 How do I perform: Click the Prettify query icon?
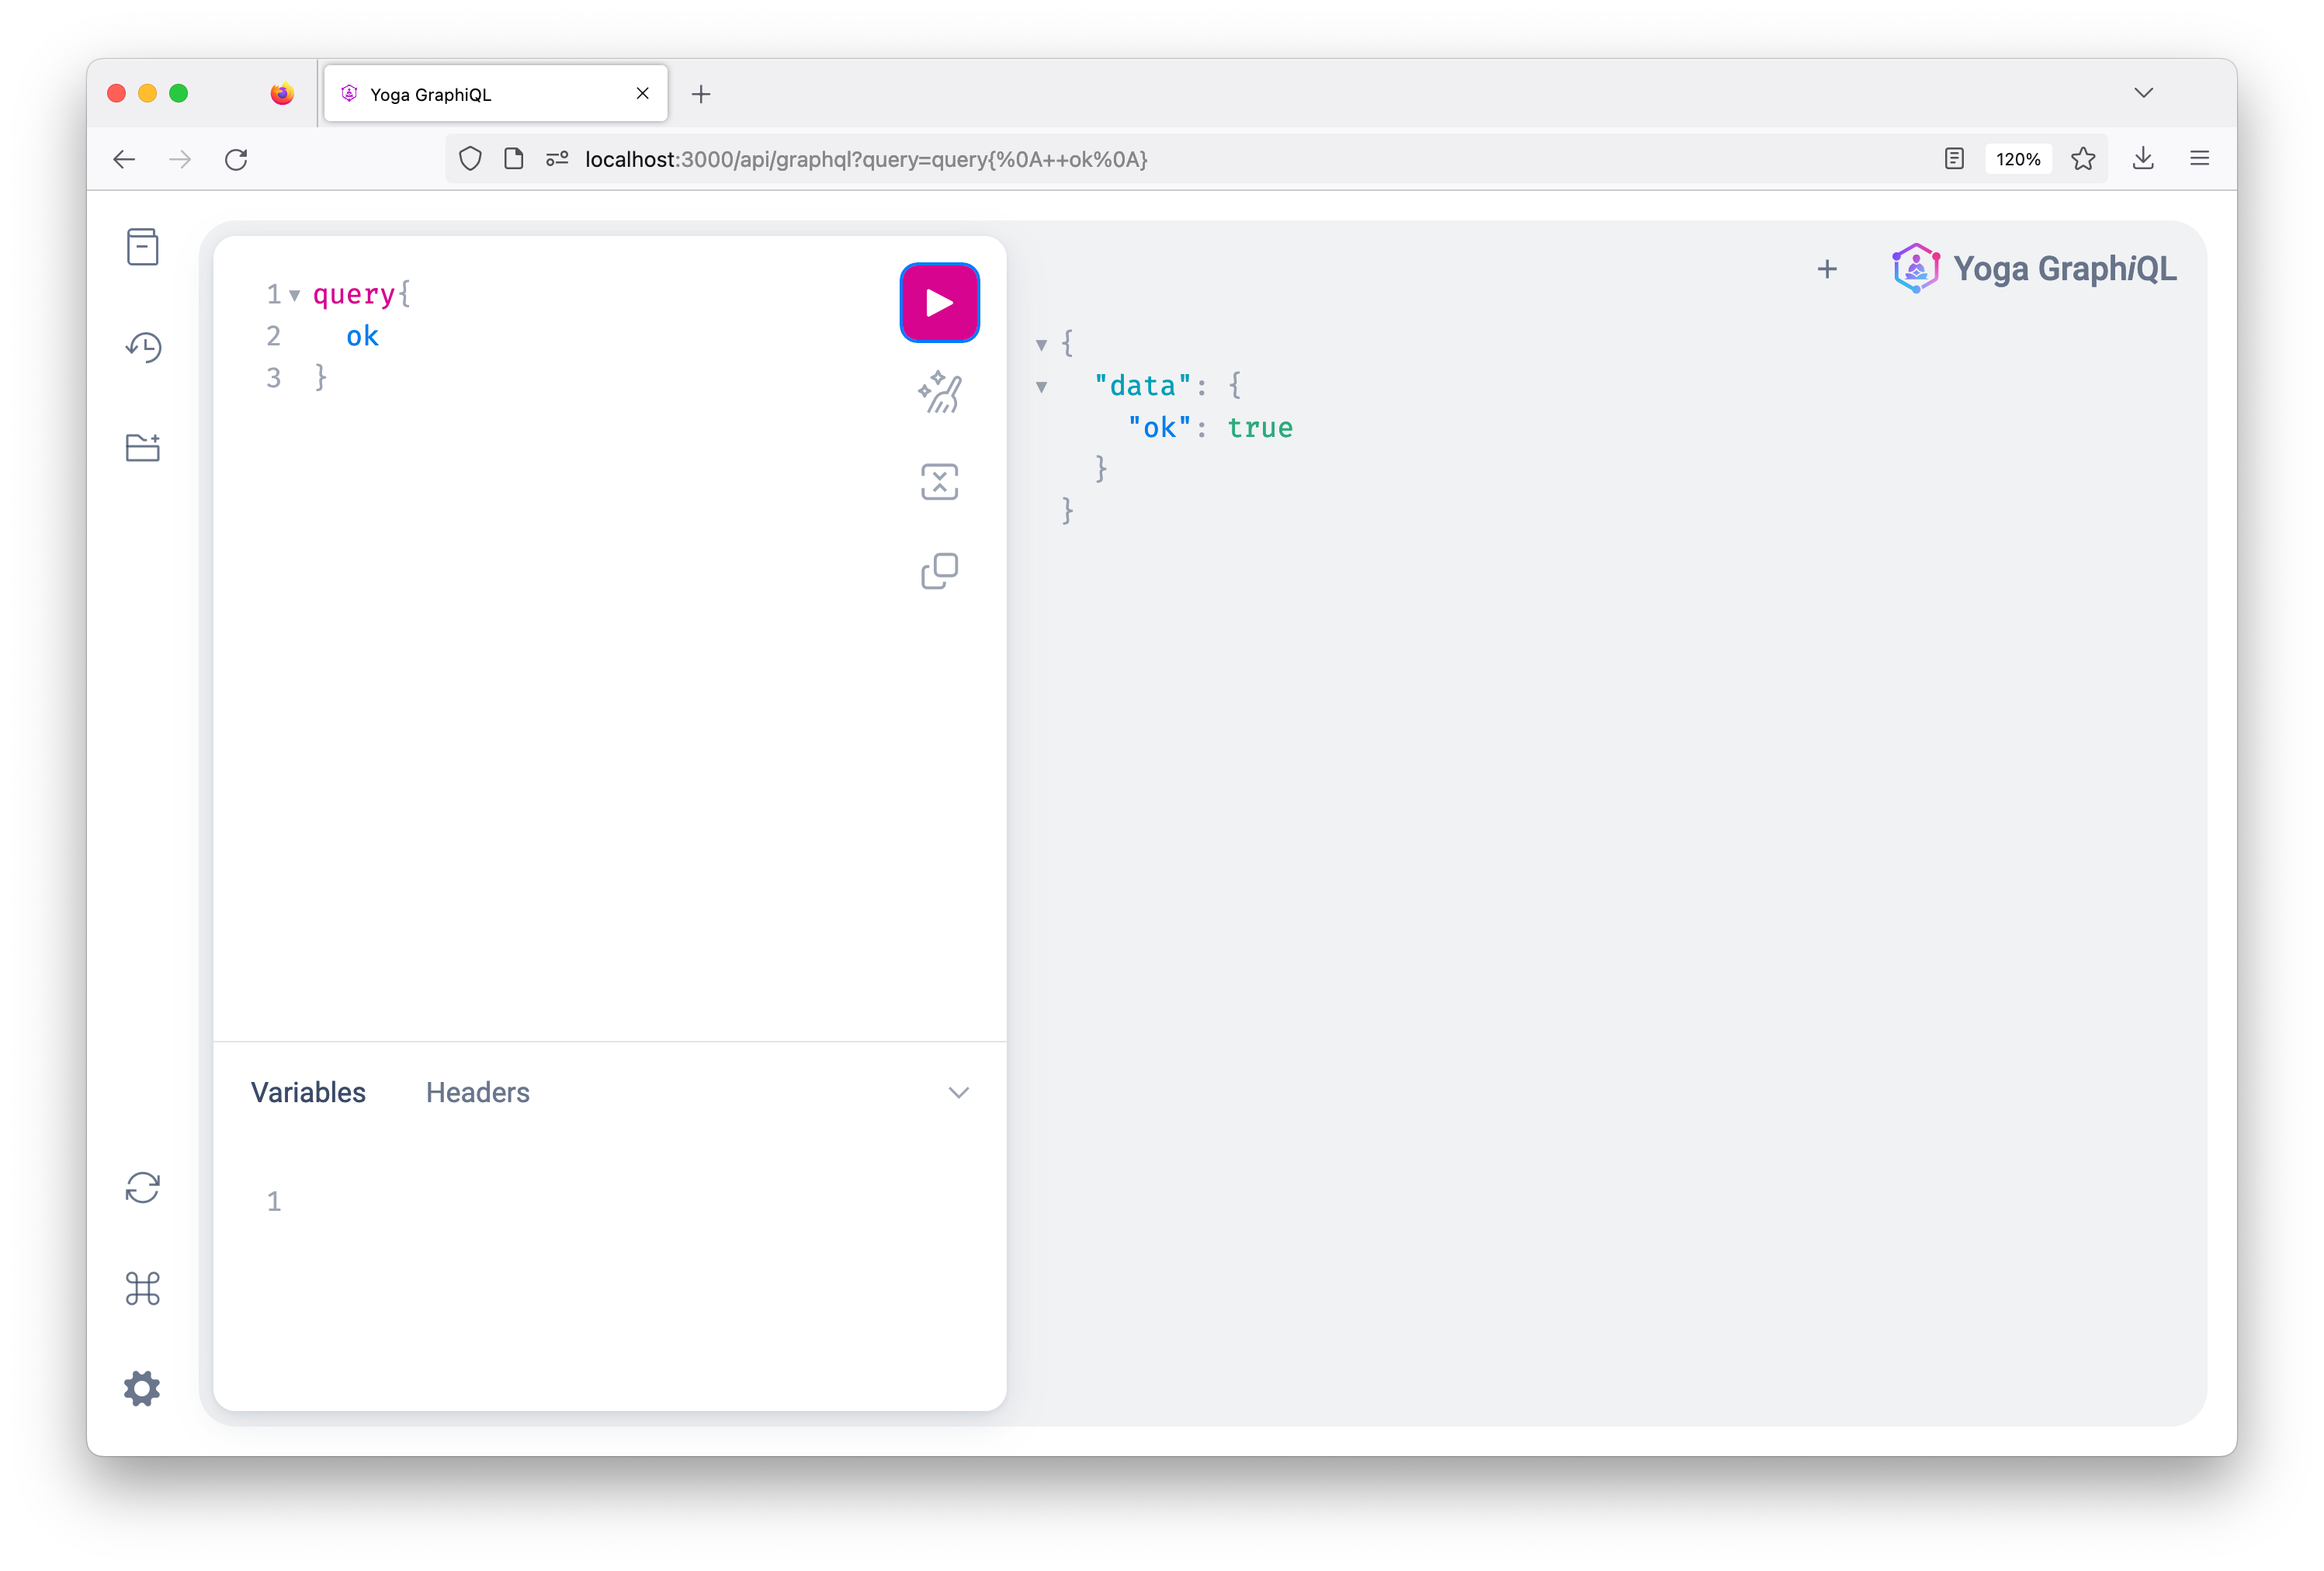(x=939, y=392)
